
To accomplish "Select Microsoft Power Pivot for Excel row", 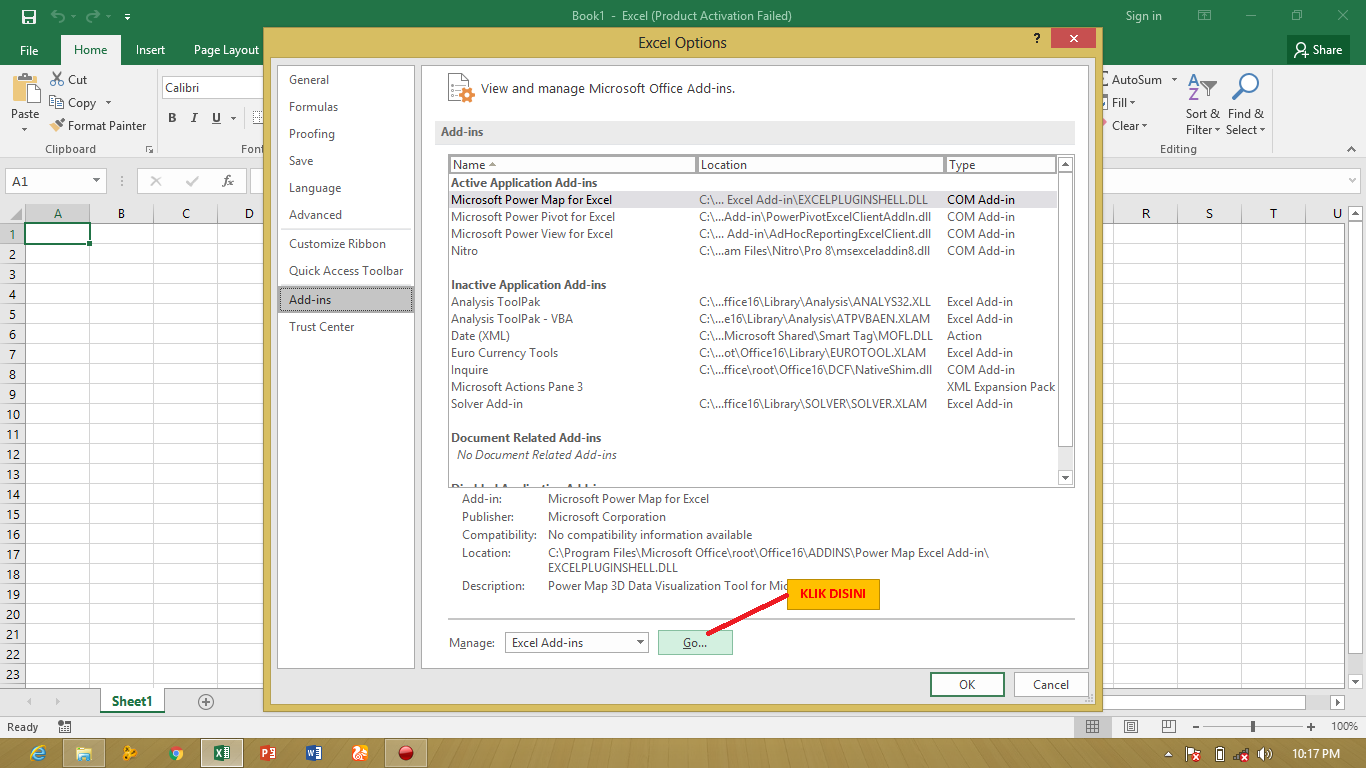I will click(x=753, y=217).
